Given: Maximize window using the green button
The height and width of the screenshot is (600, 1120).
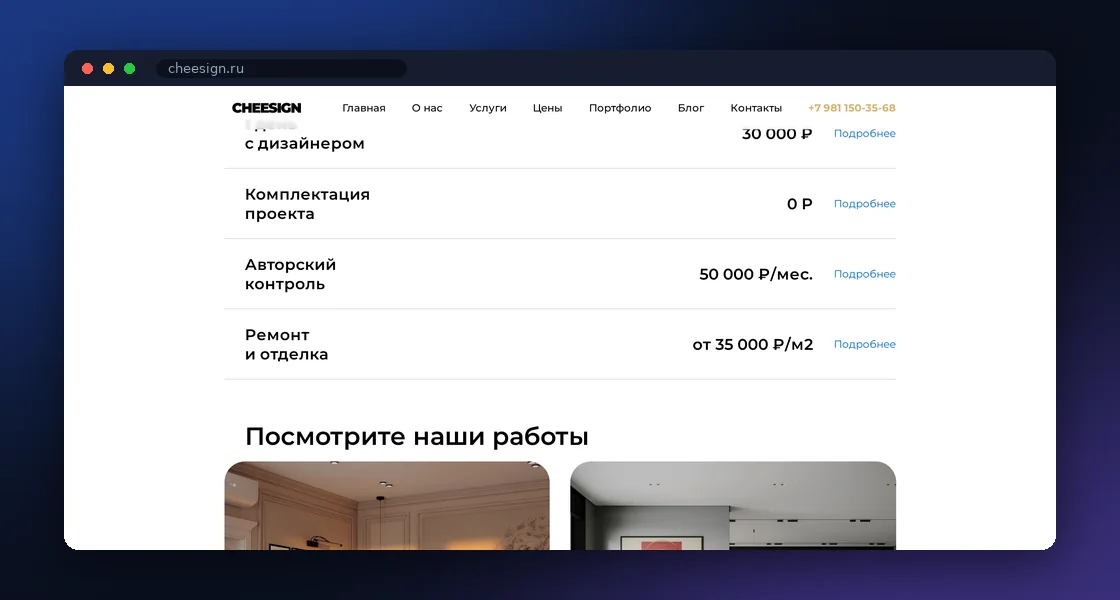Looking at the screenshot, I should [129, 69].
